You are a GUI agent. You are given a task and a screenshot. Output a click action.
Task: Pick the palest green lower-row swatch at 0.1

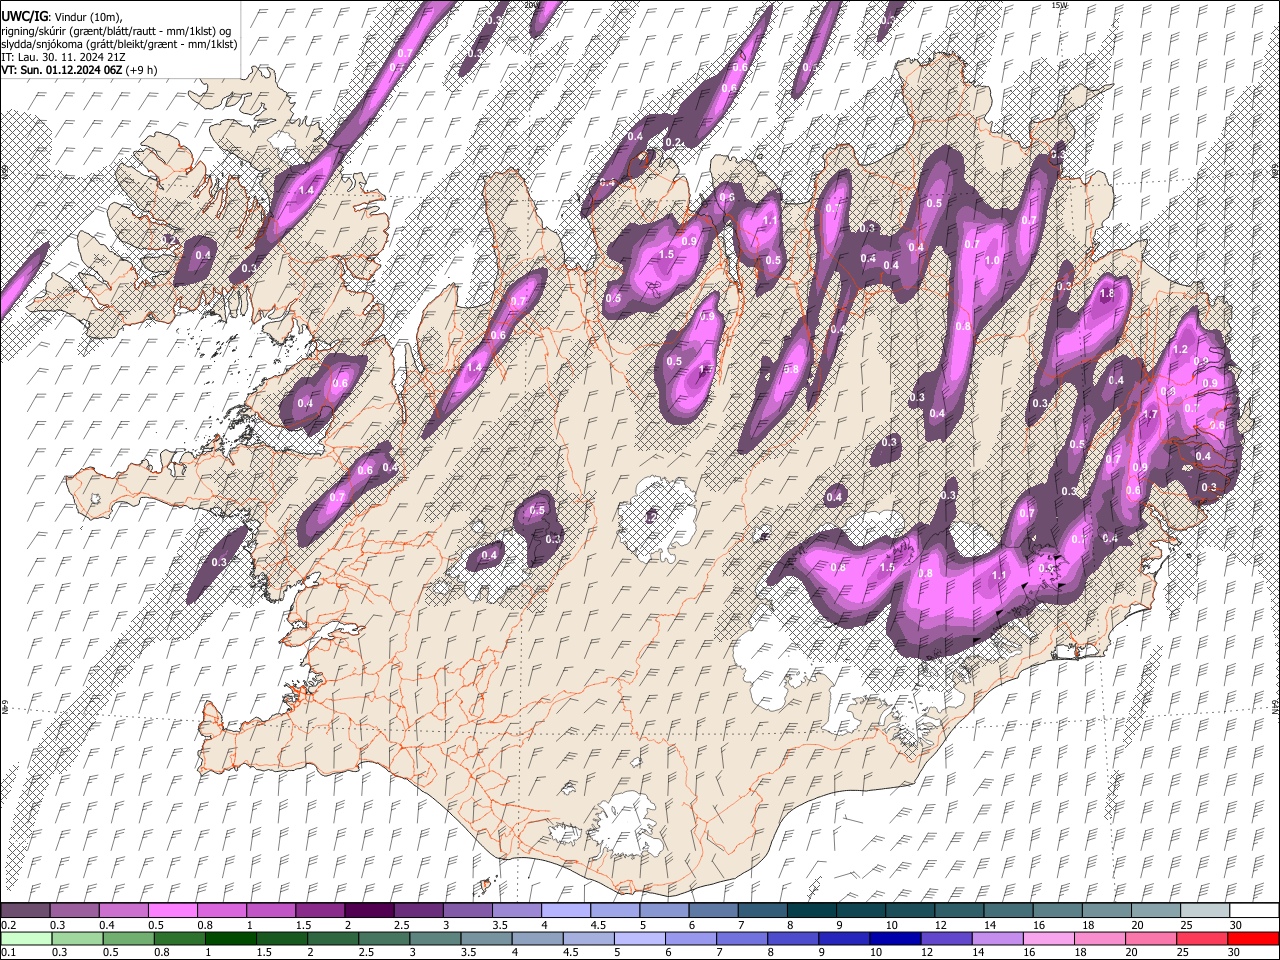point(26,938)
